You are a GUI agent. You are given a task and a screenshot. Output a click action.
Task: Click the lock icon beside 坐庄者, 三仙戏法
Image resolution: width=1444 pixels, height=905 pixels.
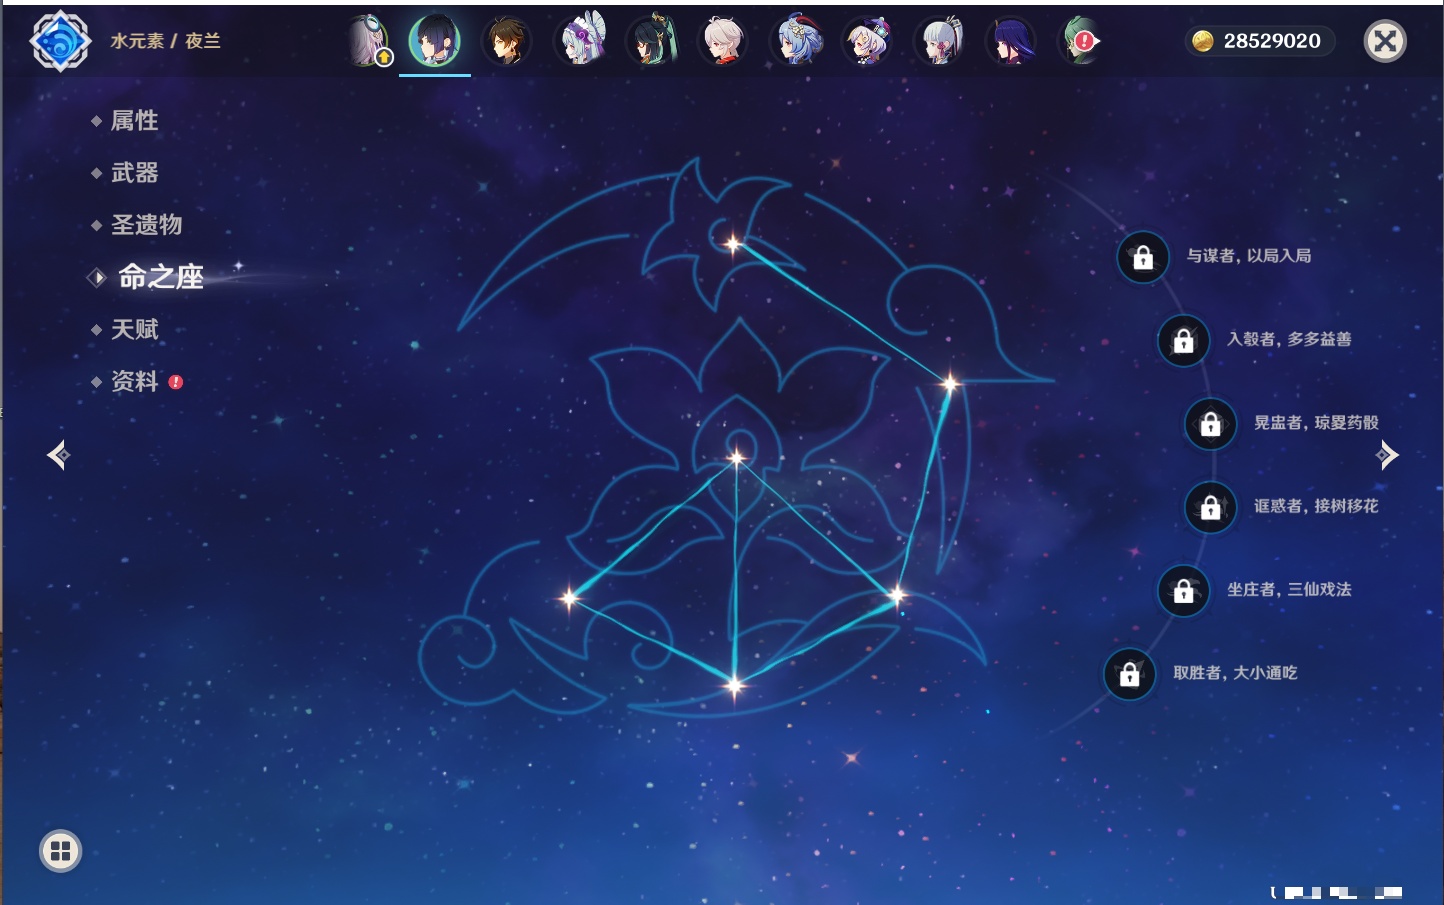coord(1183,590)
